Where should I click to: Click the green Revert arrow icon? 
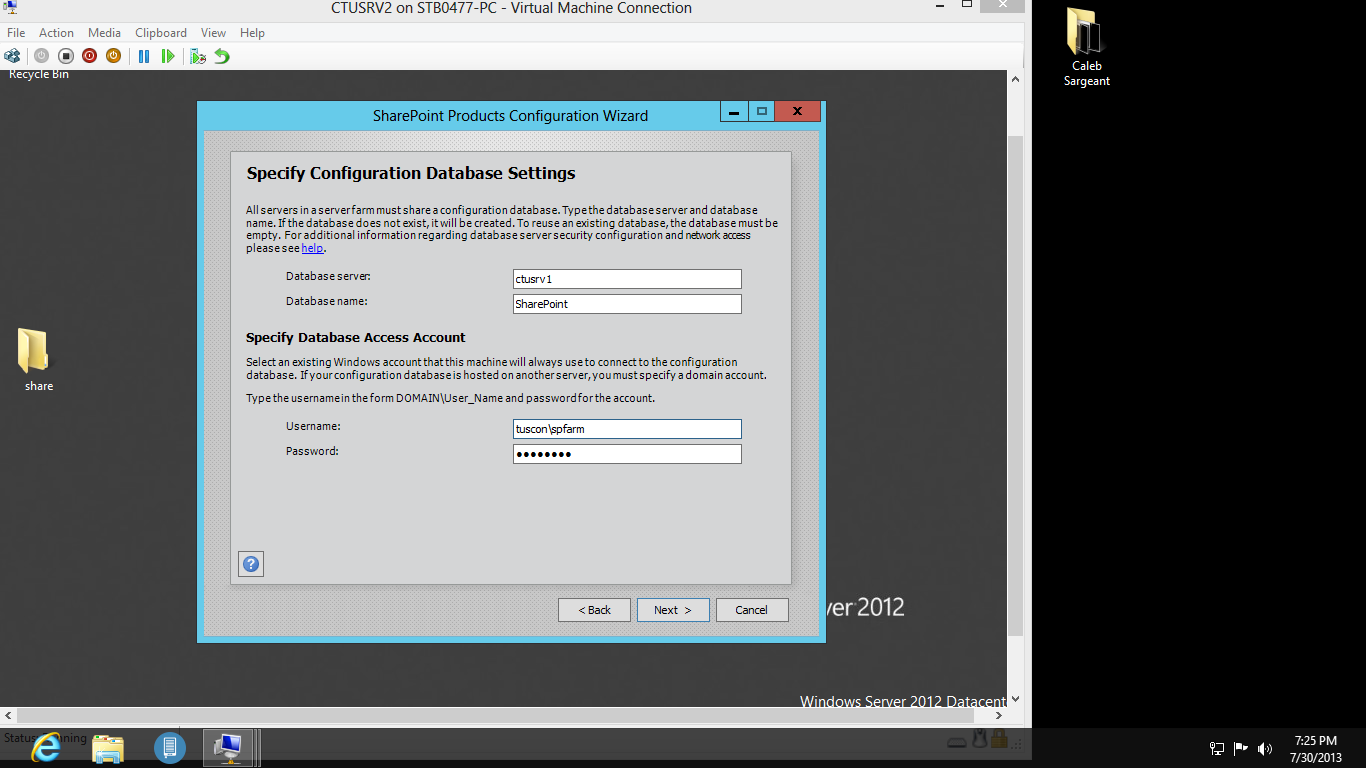point(222,56)
